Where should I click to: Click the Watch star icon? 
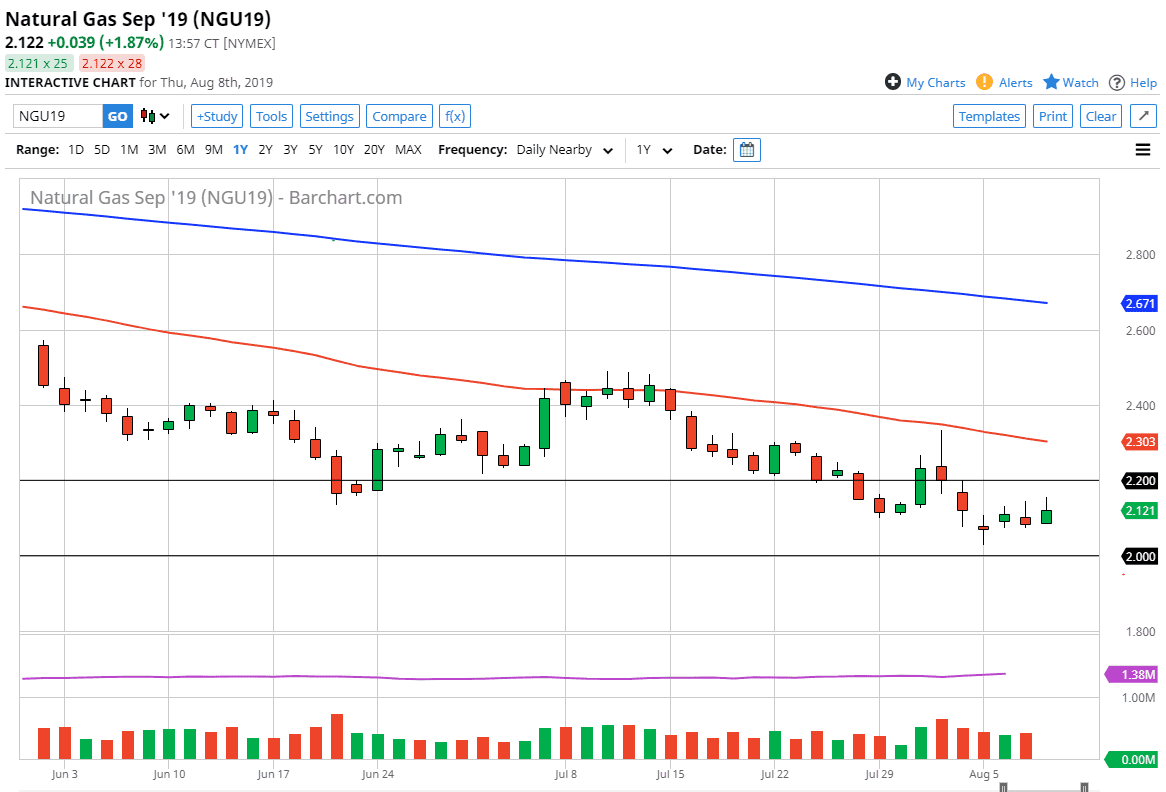pos(1052,83)
